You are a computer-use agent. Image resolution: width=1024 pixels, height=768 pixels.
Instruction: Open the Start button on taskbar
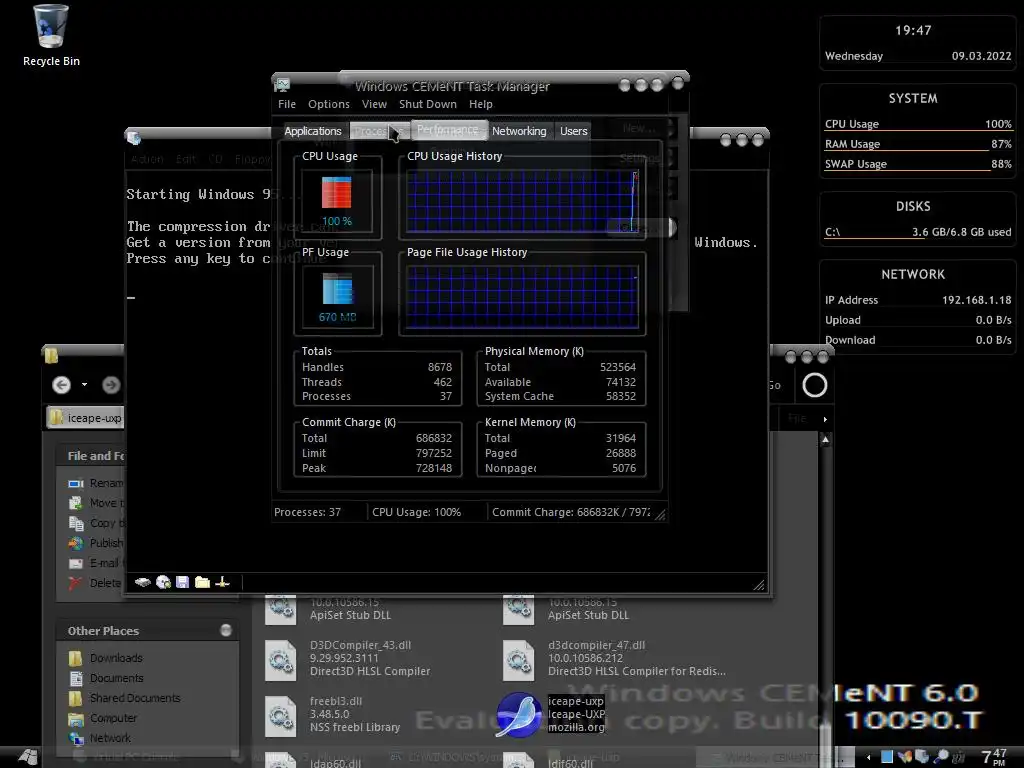[27, 756]
